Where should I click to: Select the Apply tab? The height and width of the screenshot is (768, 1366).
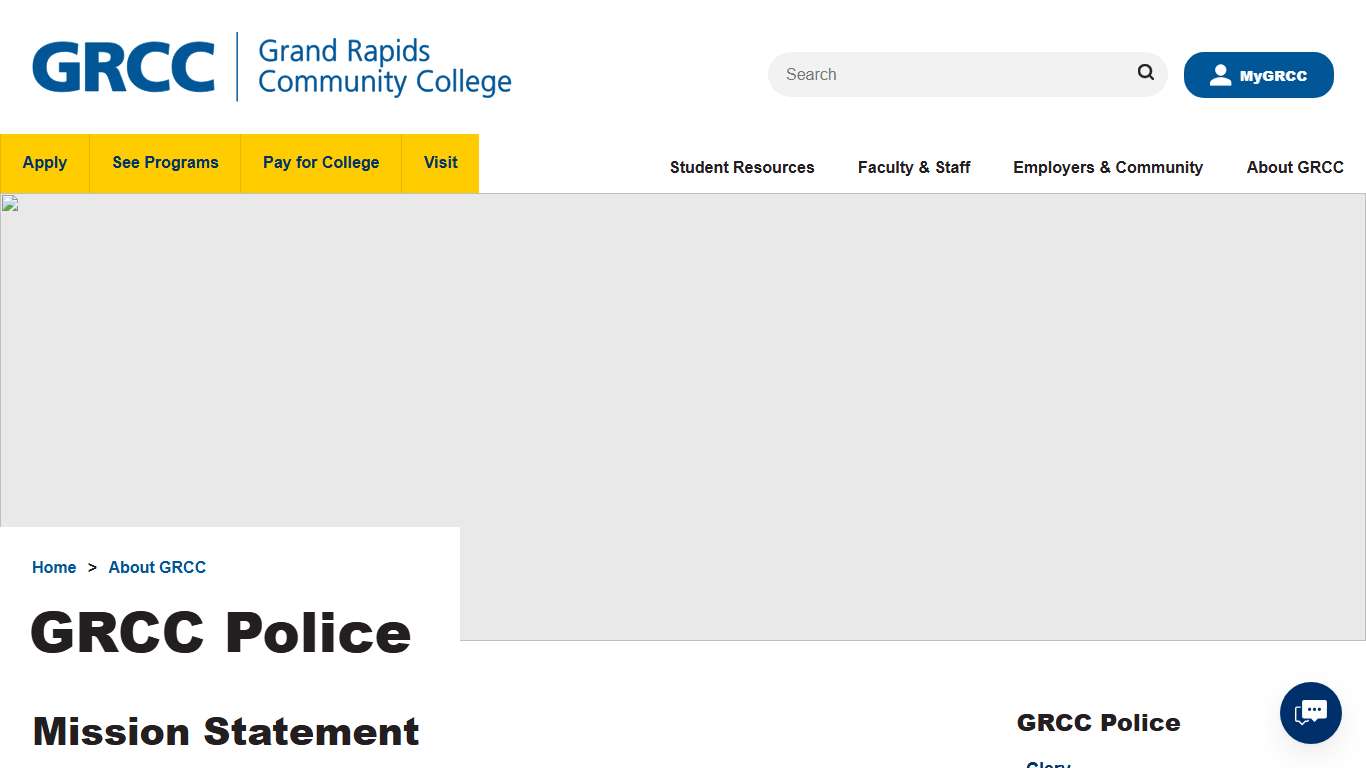[x=44, y=163]
